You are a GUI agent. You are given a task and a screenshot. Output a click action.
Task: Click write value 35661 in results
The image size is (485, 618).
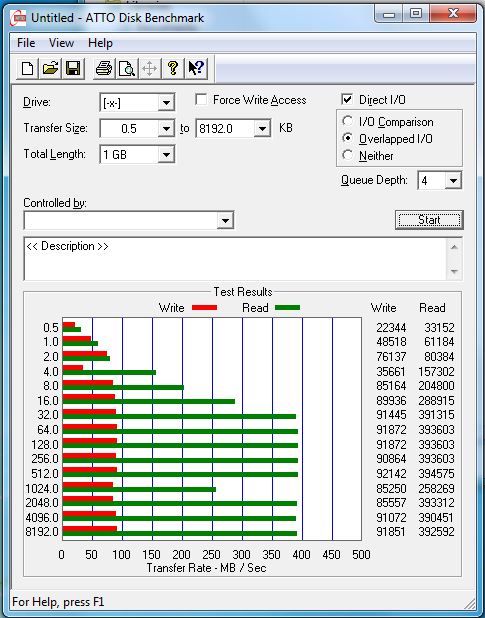point(391,371)
